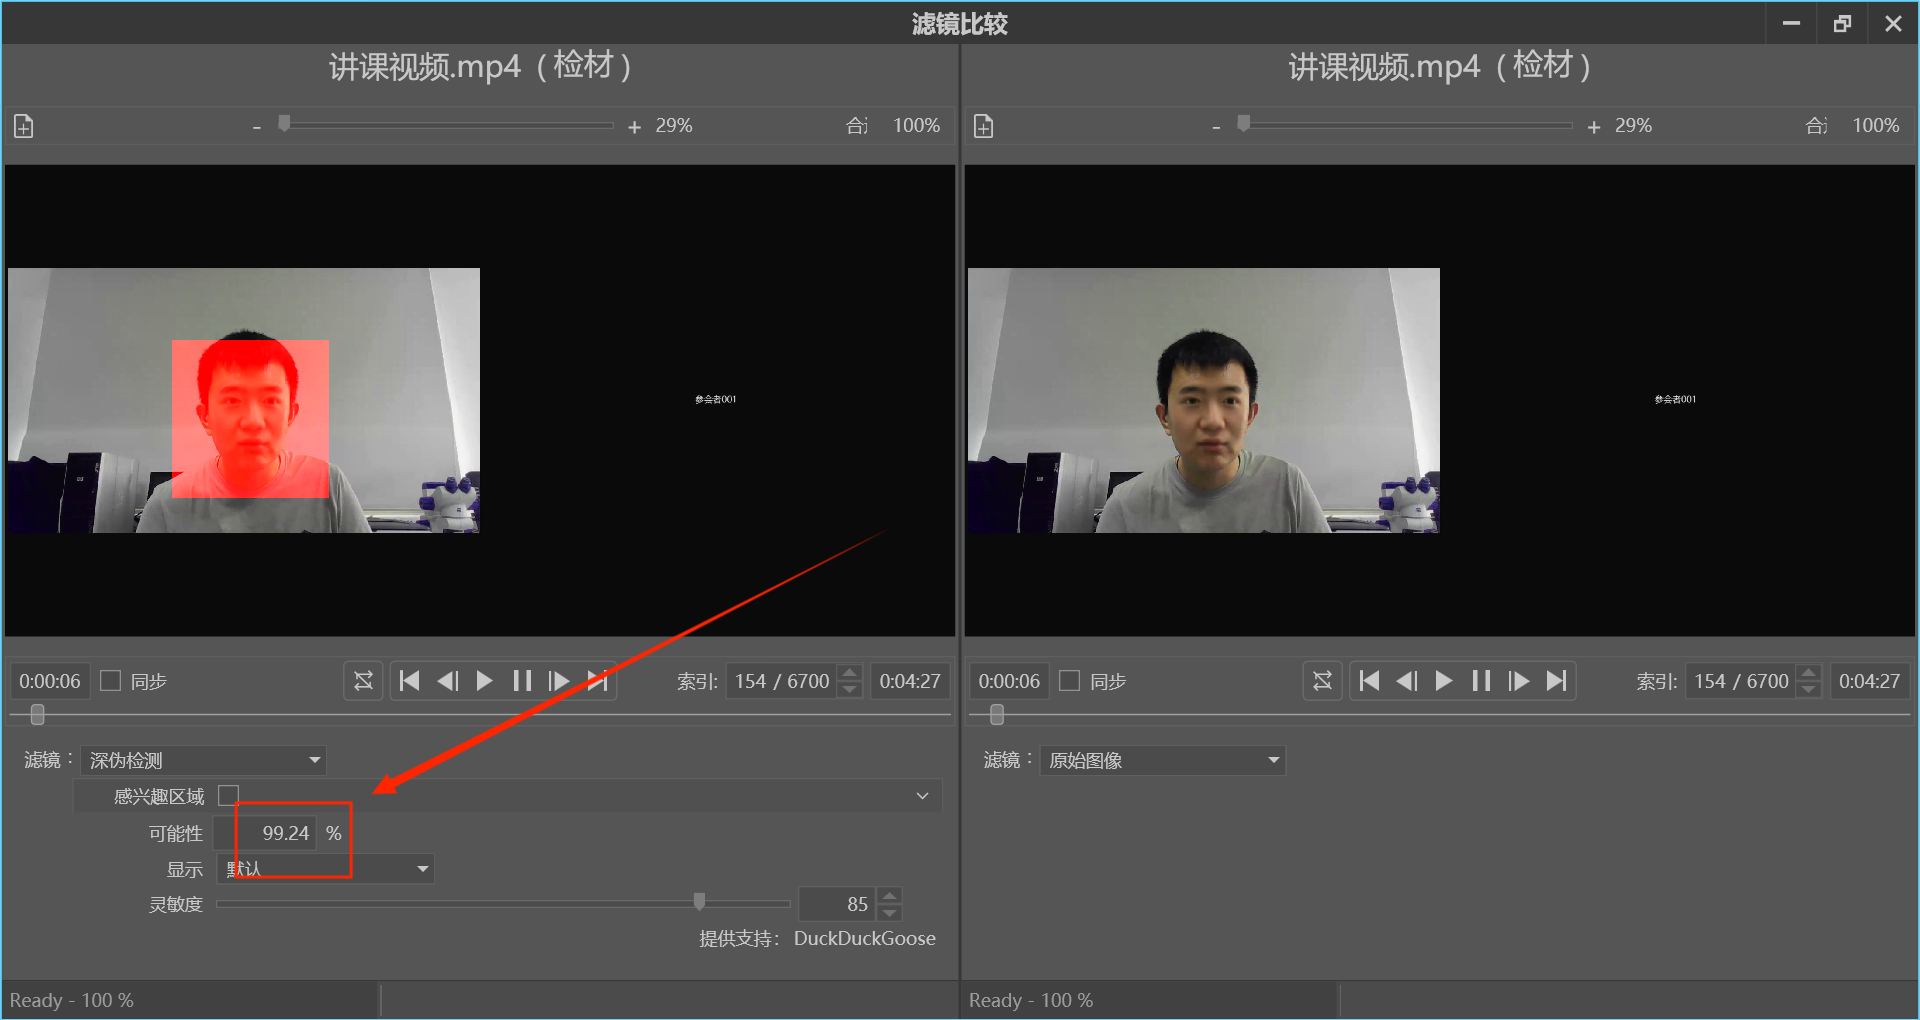
Task: Click the left video timeline handle
Action: (x=38, y=715)
